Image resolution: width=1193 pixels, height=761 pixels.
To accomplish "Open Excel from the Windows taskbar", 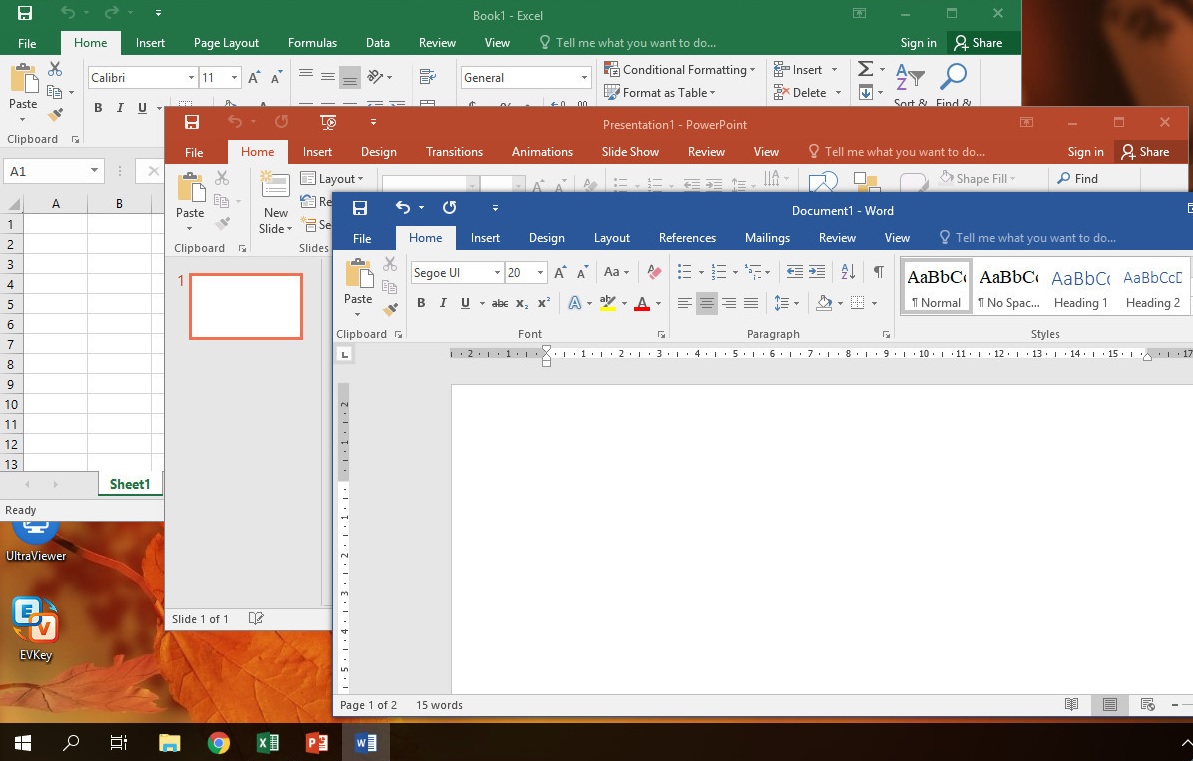I will click(267, 742).
